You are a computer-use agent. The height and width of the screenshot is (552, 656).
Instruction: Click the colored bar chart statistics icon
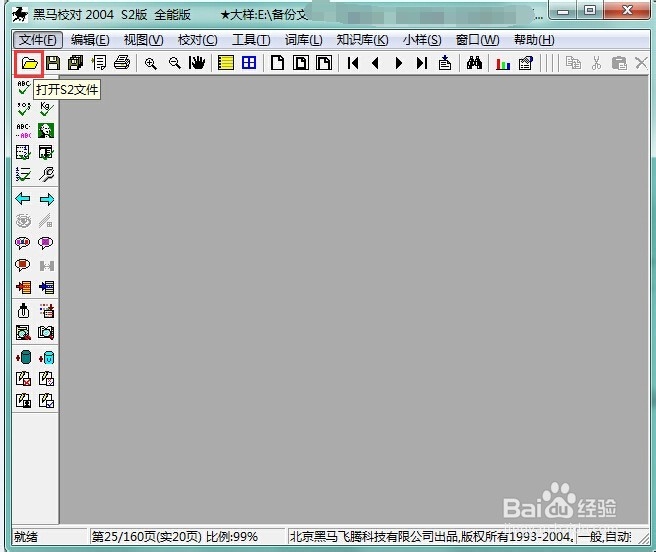click(502, 64)
